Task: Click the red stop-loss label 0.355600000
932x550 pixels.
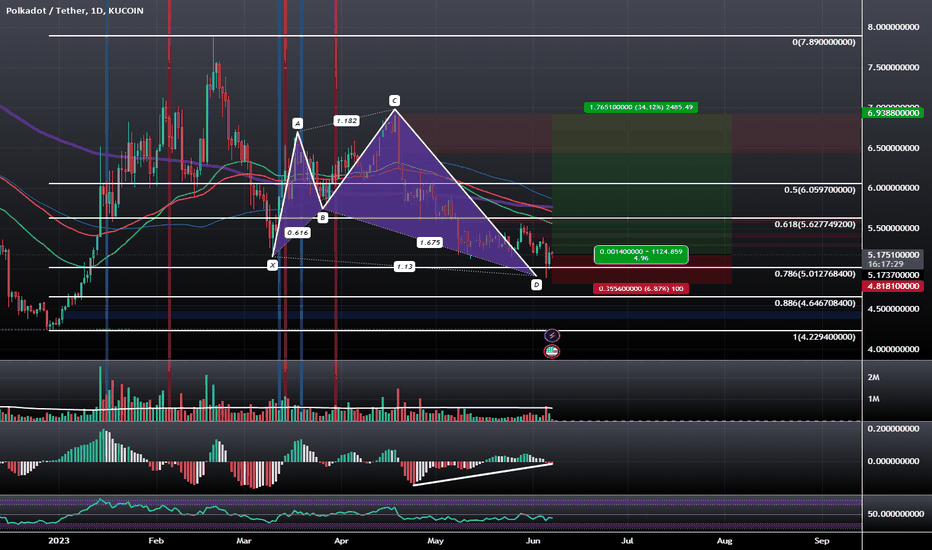Action: (x=641, y=288)
